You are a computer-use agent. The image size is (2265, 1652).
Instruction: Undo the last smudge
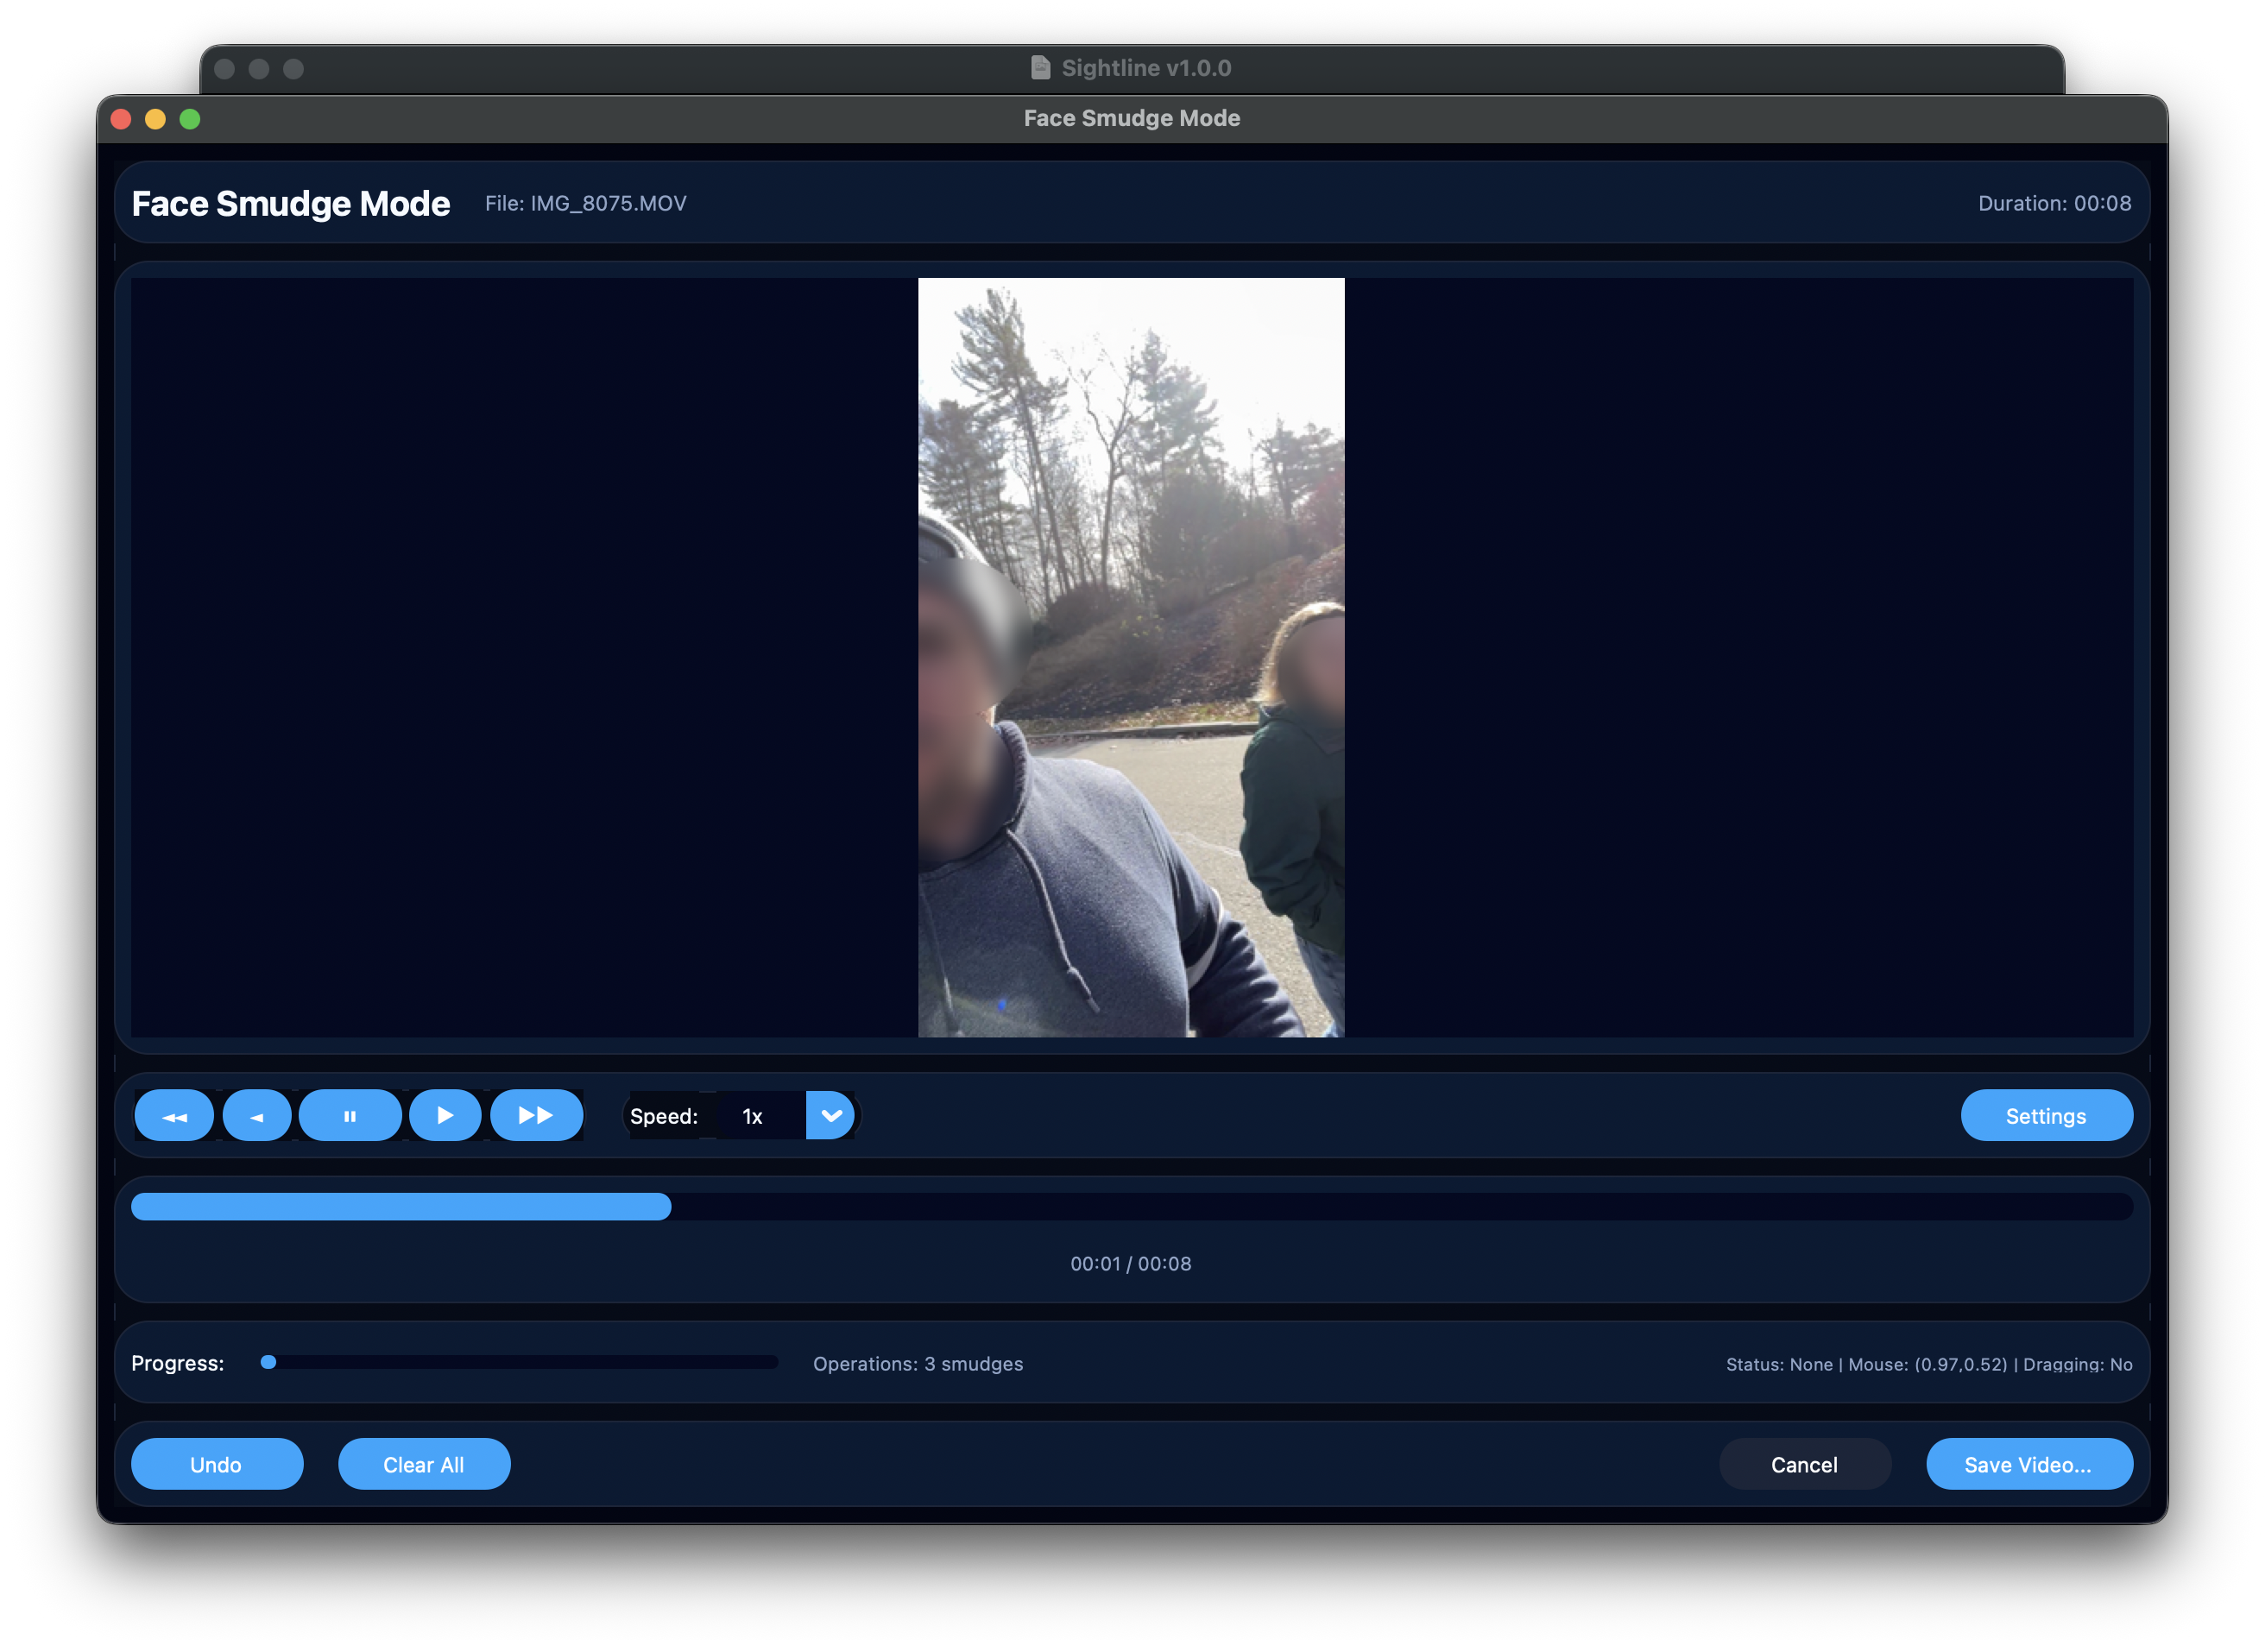216,1464
